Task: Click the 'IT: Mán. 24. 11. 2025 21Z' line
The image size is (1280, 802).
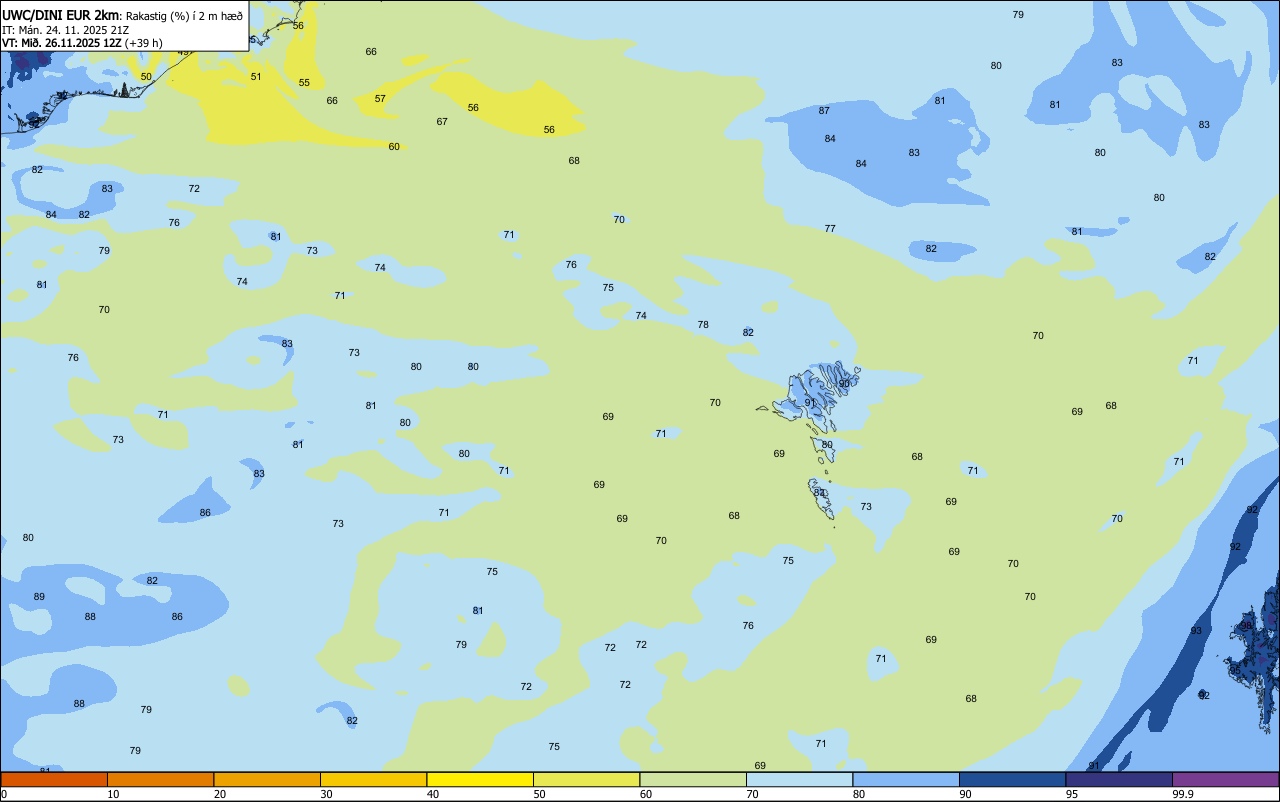Action: (x=64, y=29)
